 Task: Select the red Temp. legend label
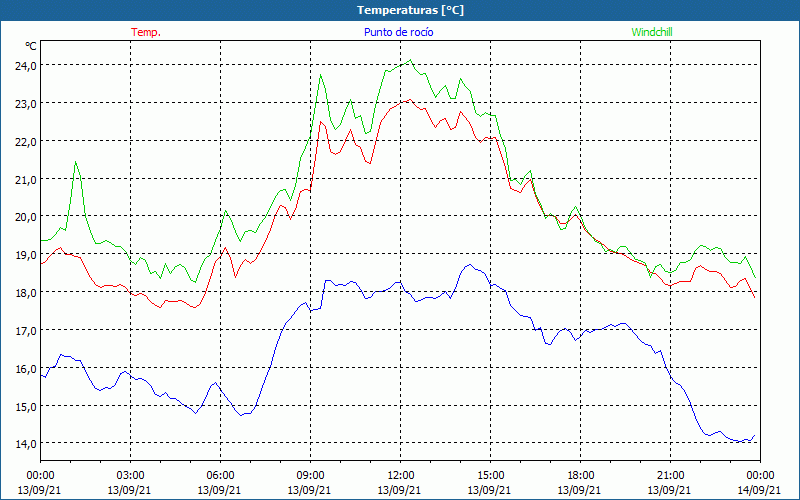coord(146,32)
